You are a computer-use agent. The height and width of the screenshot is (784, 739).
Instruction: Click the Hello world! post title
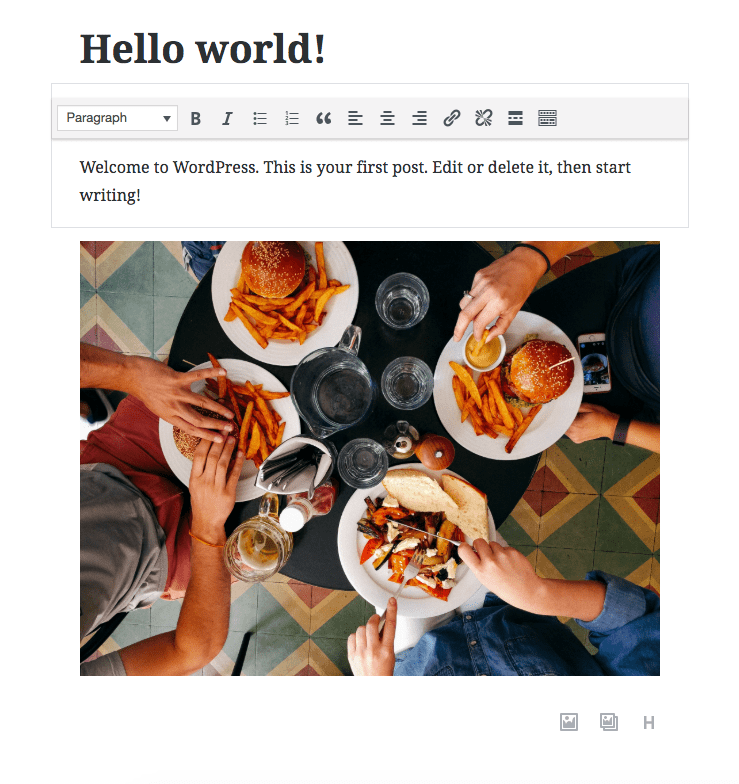click(202, 49)
